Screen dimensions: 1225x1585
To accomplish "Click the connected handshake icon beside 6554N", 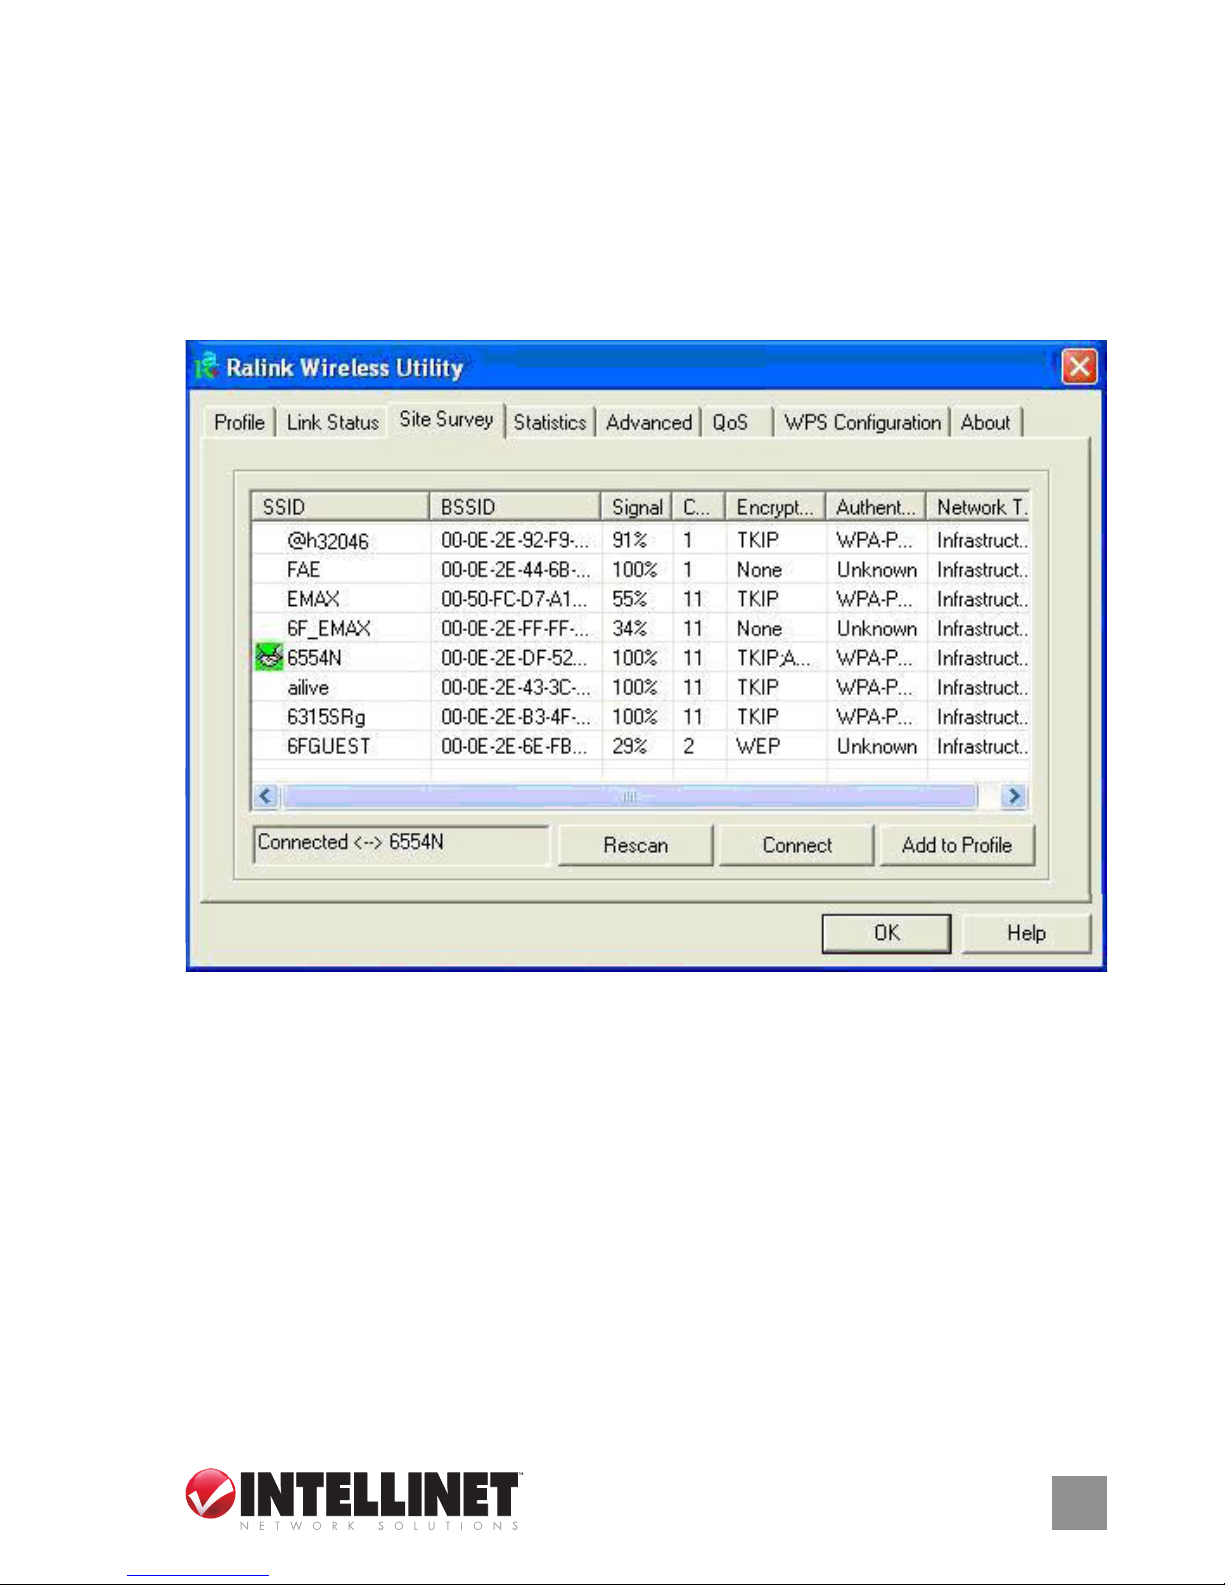I will pos(269,657).
